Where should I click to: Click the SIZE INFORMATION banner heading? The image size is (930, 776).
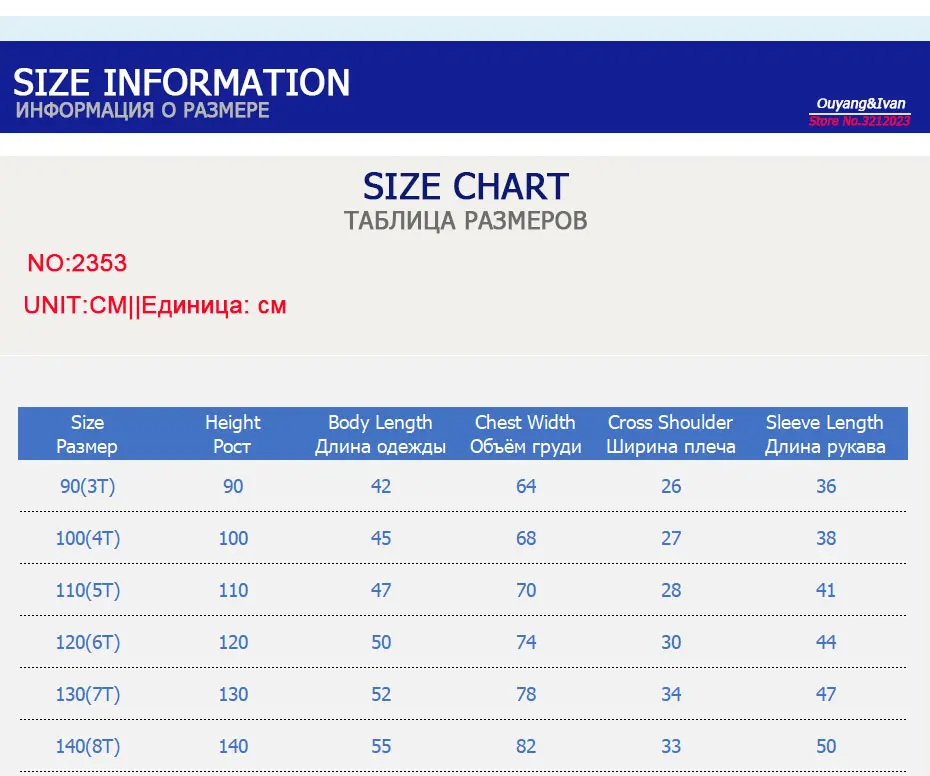click(181, 82)
